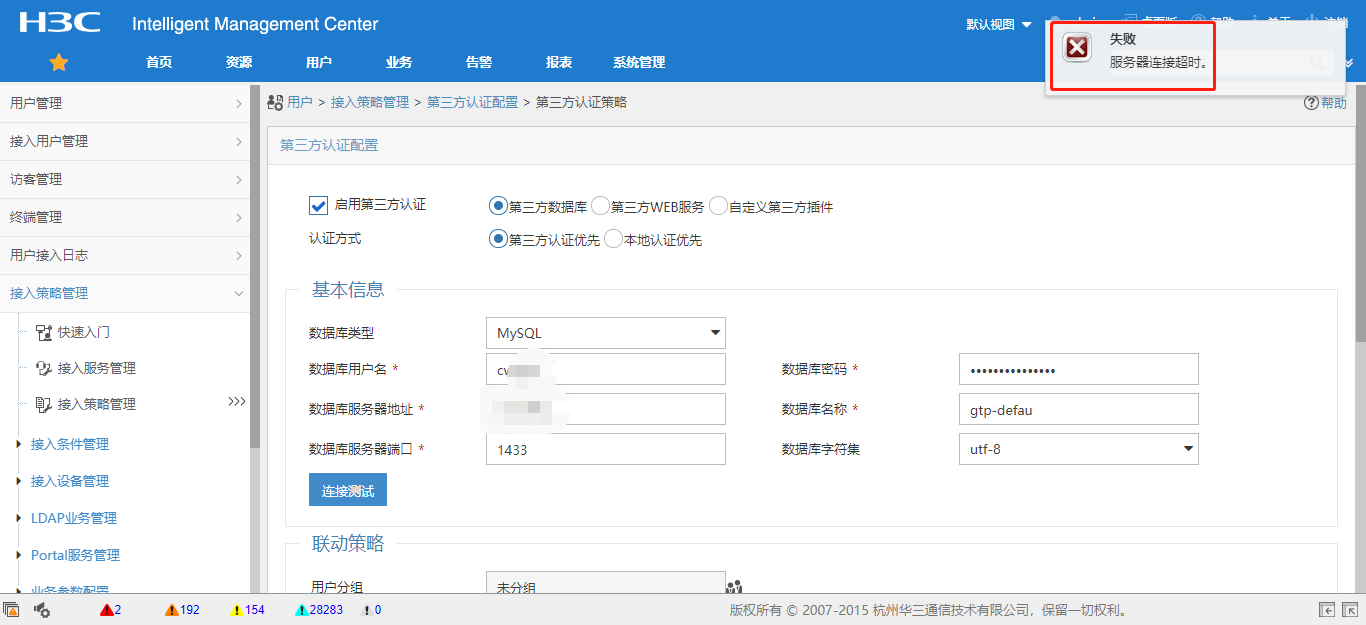The width and height of the screenshot is (1366, 625).
Task: Uncheck the 启用第三方认证 checkbox
Action: pyautogui.click(x=319, y=205)
